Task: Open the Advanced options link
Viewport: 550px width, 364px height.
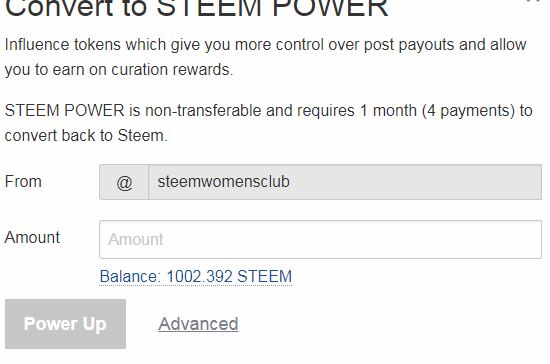Action: click(198, 324)
